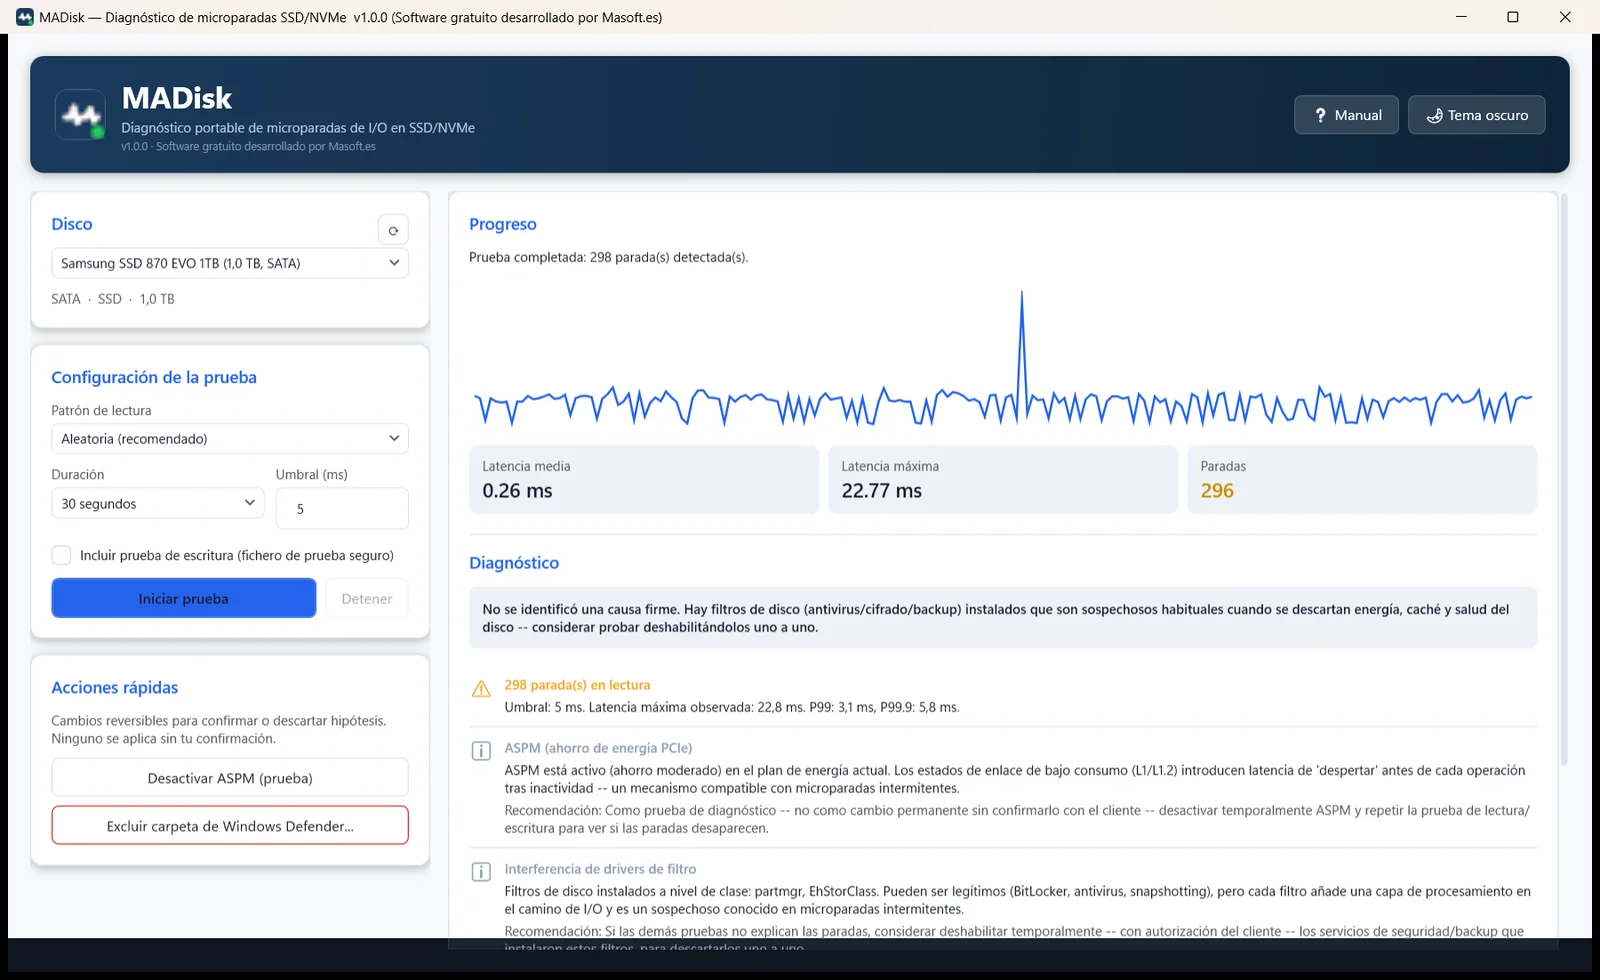Click 'Interferencia de drivers de filtro' heading
This screenshot has width=1600, height=980.
point(600,869)
